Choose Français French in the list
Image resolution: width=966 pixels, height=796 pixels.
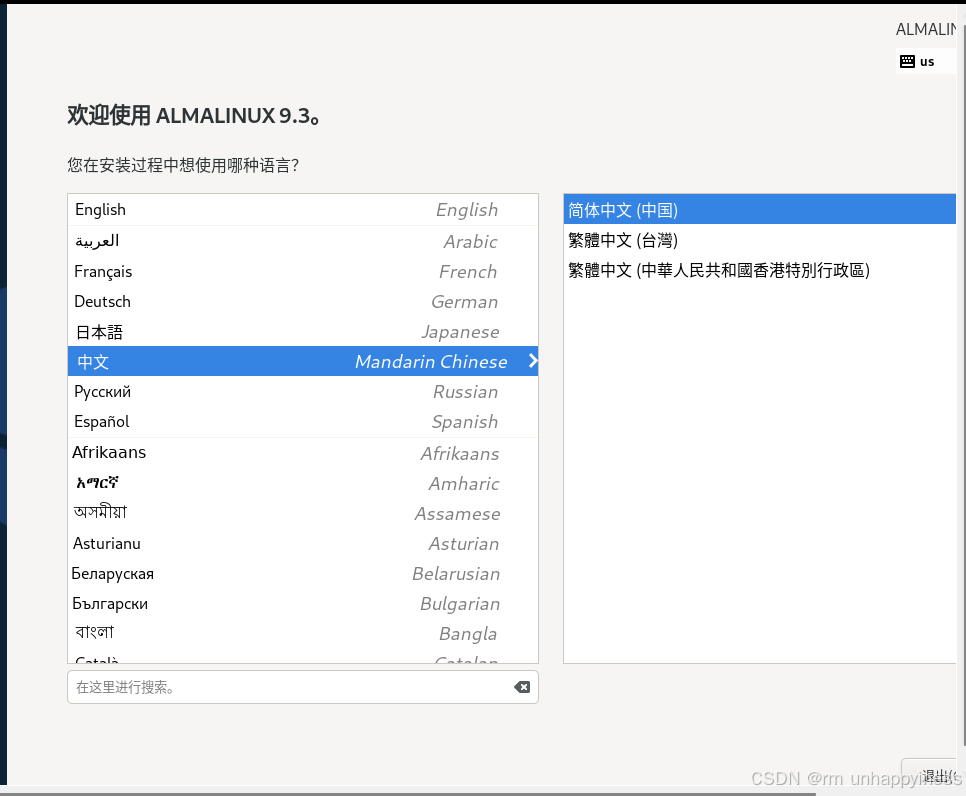[302, 271]
